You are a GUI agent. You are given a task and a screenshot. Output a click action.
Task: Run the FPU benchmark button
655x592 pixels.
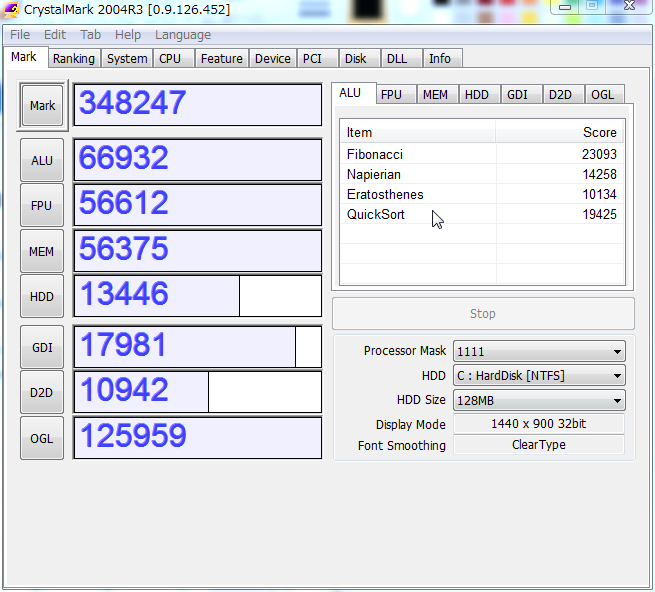(42, 206)
